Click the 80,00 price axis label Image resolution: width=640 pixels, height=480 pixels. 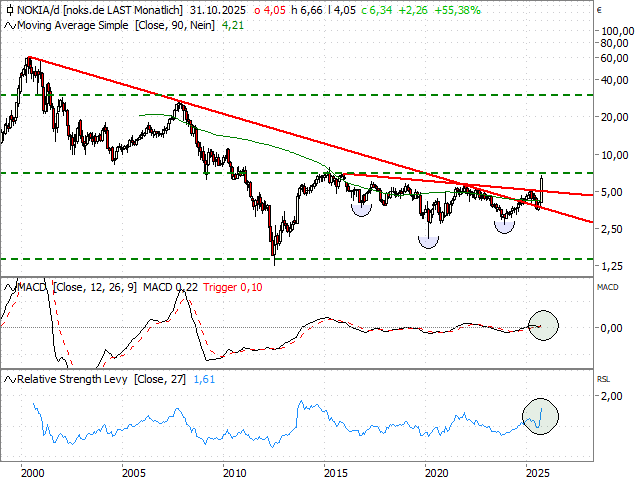tap(615, 43)
